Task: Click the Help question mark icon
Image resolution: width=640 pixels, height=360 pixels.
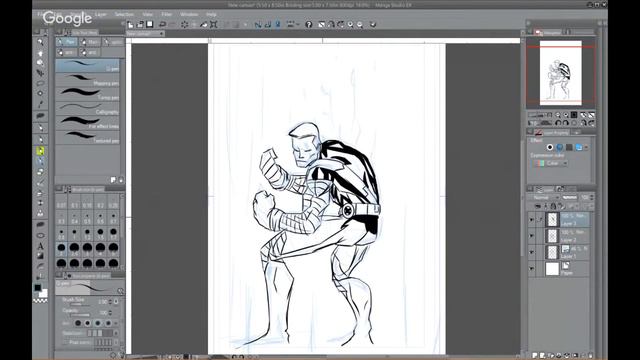Action: tap(309, 24)
